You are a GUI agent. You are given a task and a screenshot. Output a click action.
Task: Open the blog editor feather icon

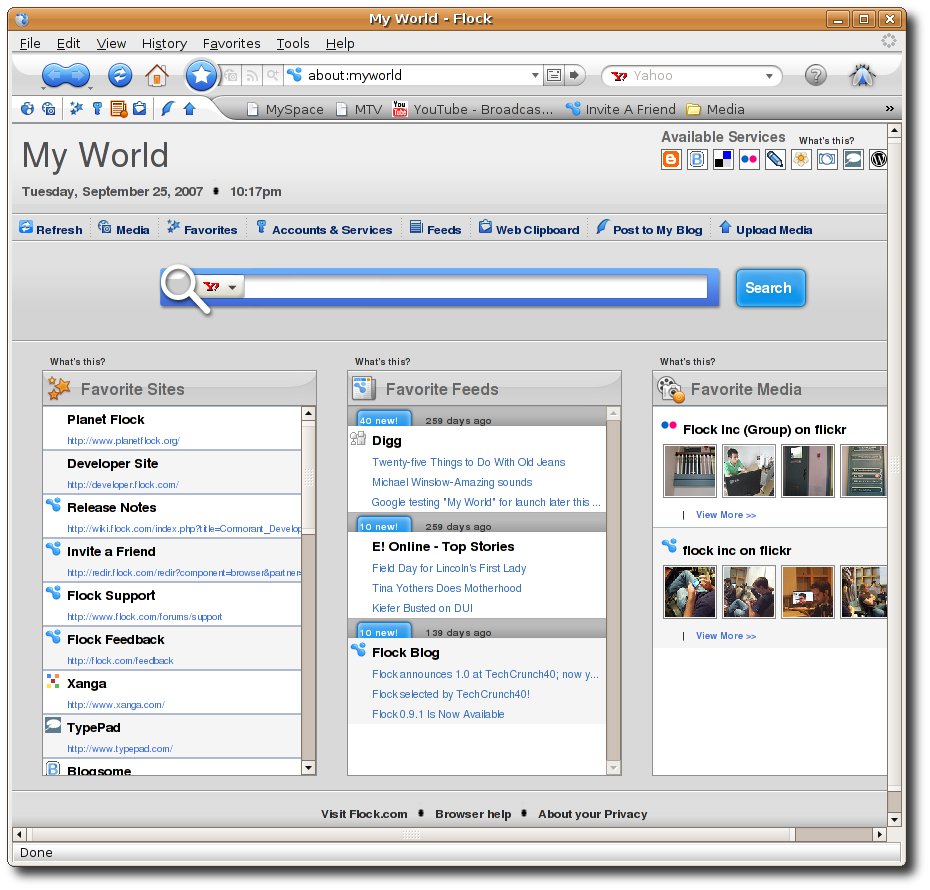[x=168, y=109]
